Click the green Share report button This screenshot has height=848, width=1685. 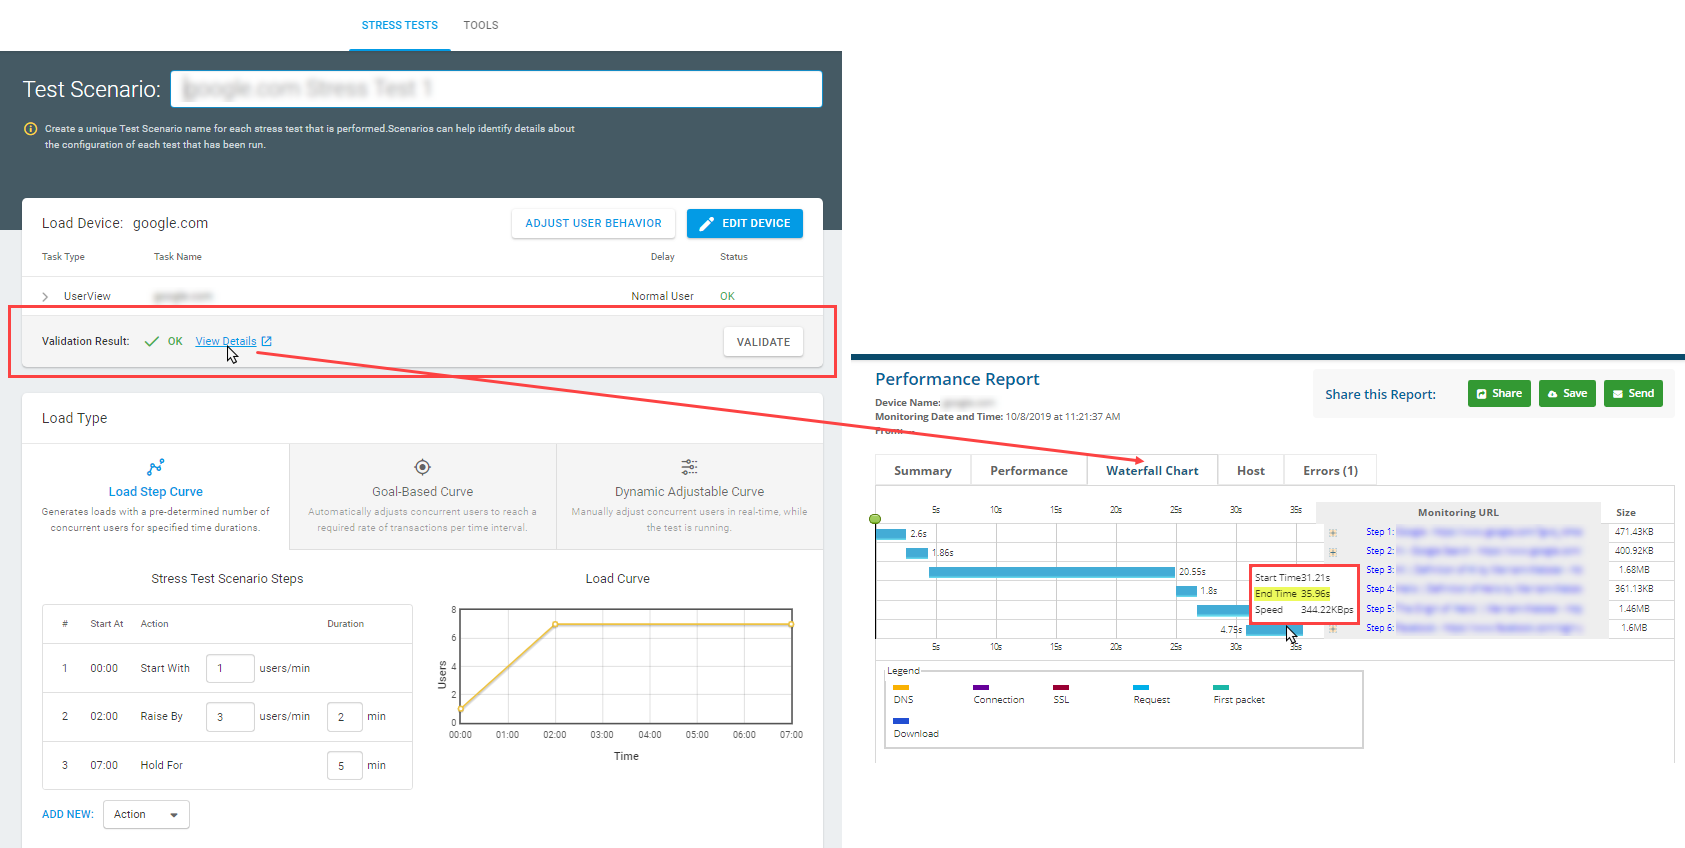coord(1498,394)
